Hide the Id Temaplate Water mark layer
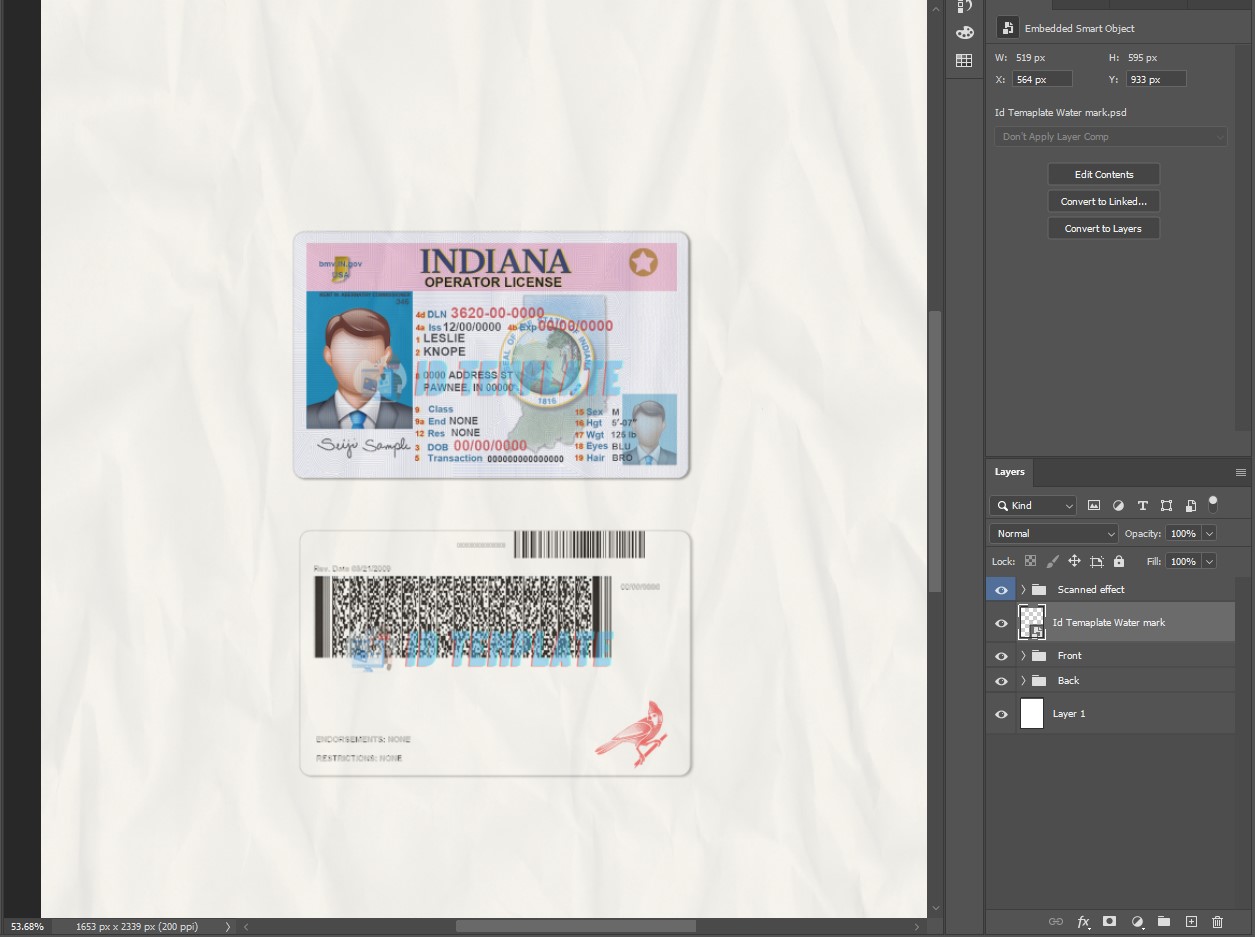 point(1001,623)
